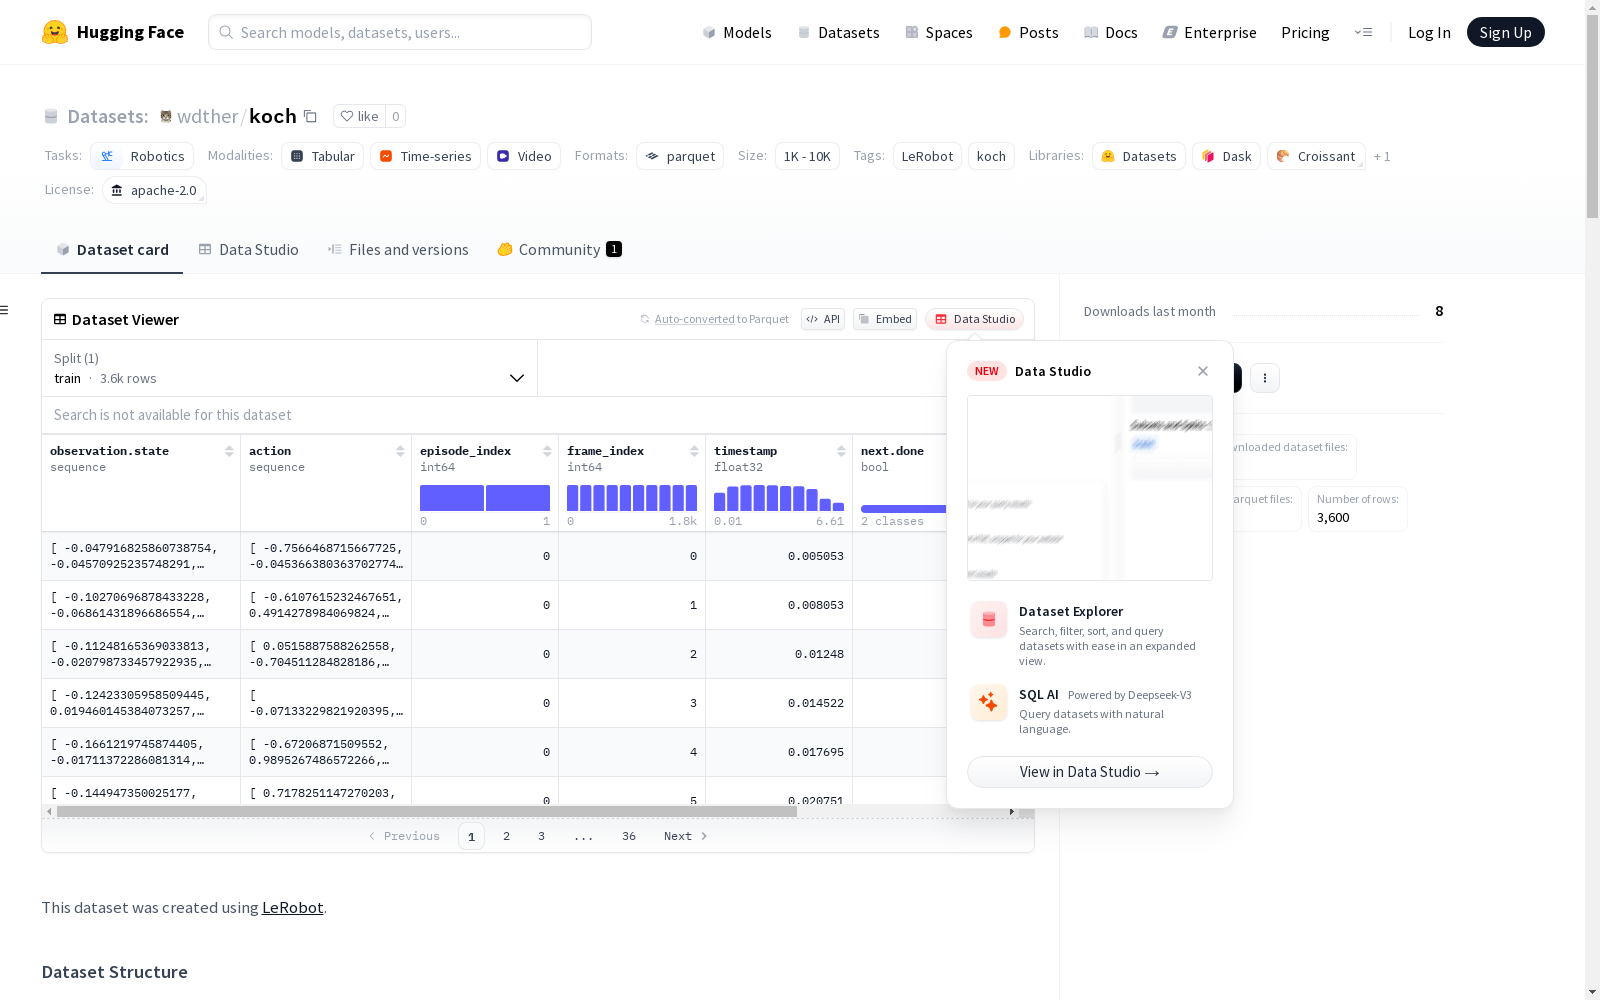Select the Time-series modality tag
The height and width of the screenshot is (1000, 1600).
[x=425, y=156]
